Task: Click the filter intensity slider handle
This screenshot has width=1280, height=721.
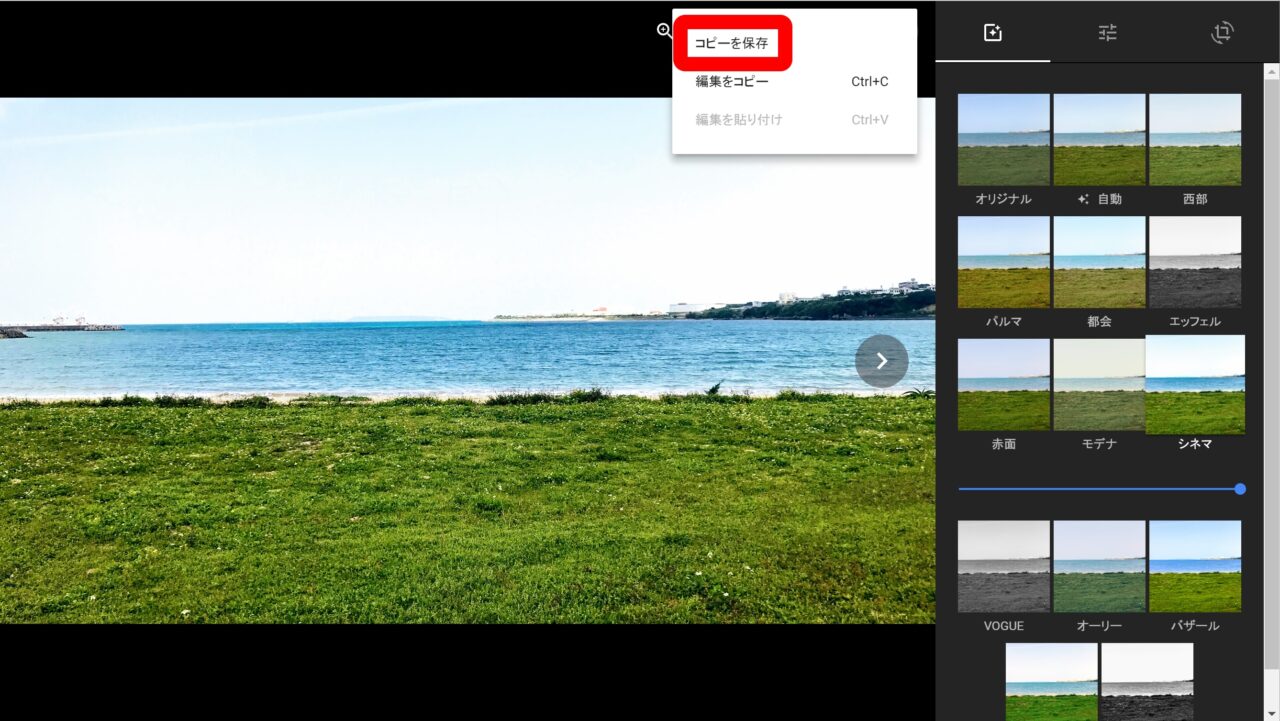Action: point(1240,489)
